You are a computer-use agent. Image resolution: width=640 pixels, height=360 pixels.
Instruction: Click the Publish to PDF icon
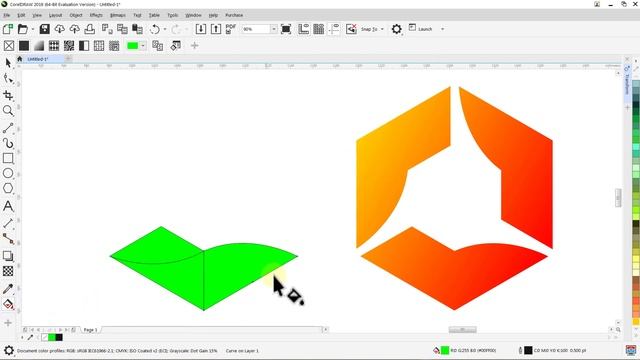tap(231, 29)
